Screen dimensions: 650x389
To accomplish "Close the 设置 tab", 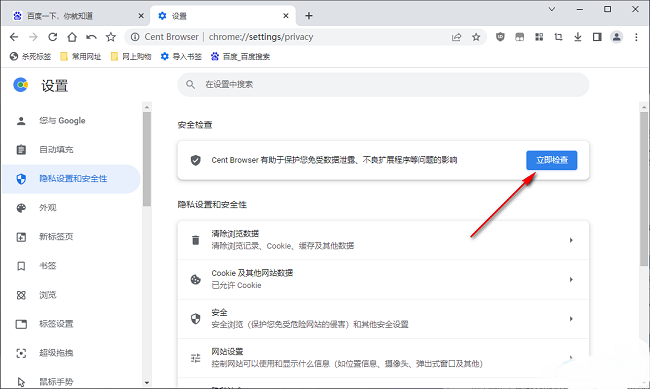I will click(286, 16).
